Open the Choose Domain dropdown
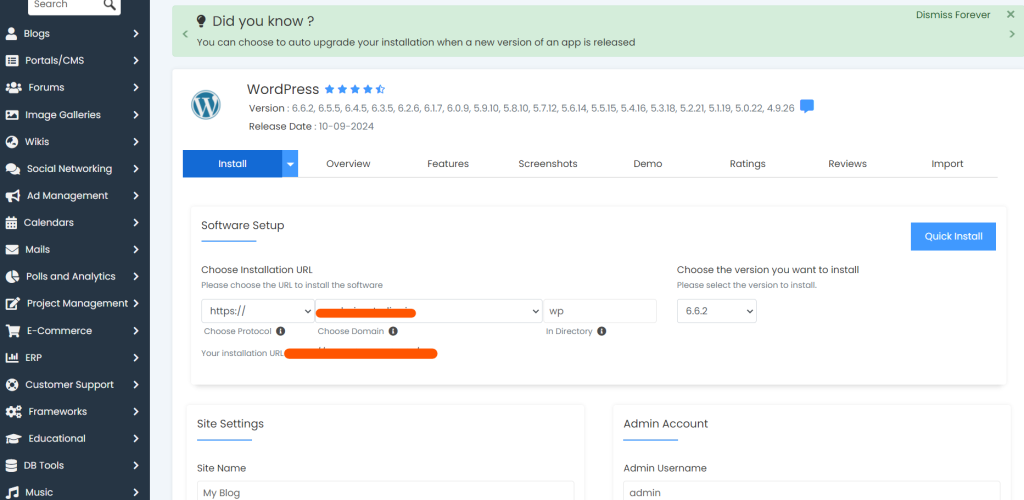 (x=428, y=311)
